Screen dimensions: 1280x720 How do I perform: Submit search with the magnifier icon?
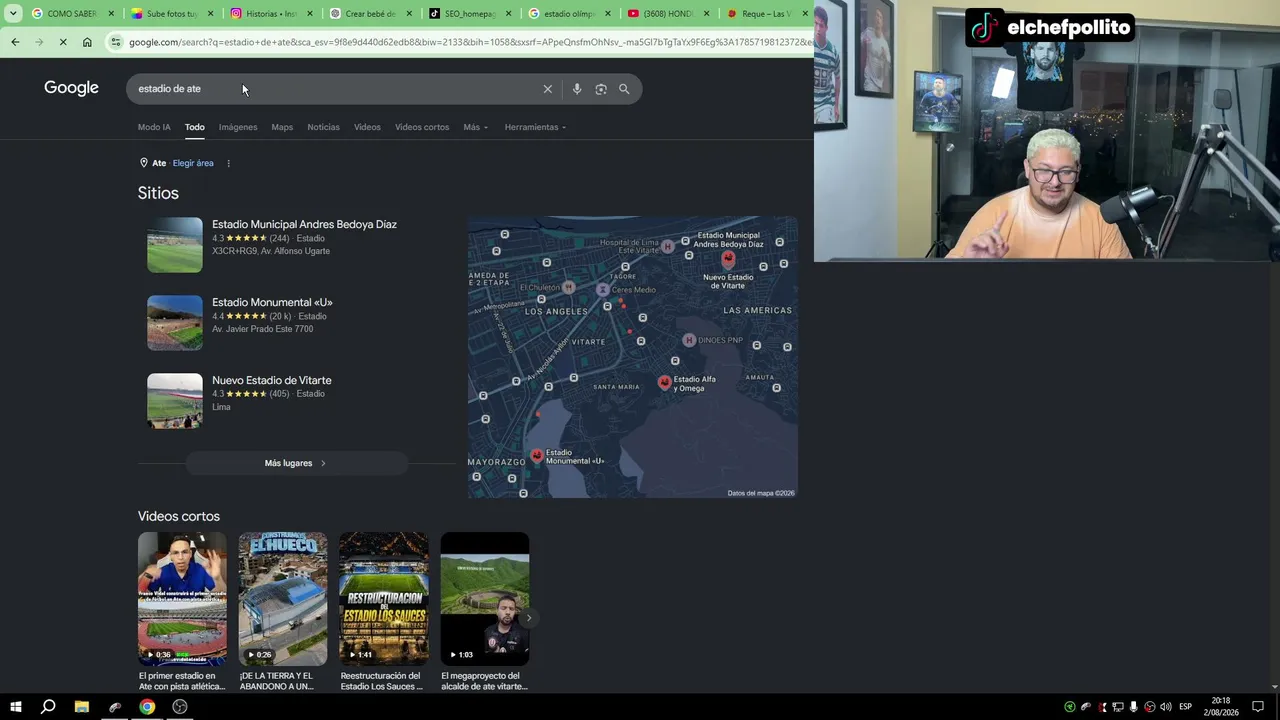[x=624, y=89]
